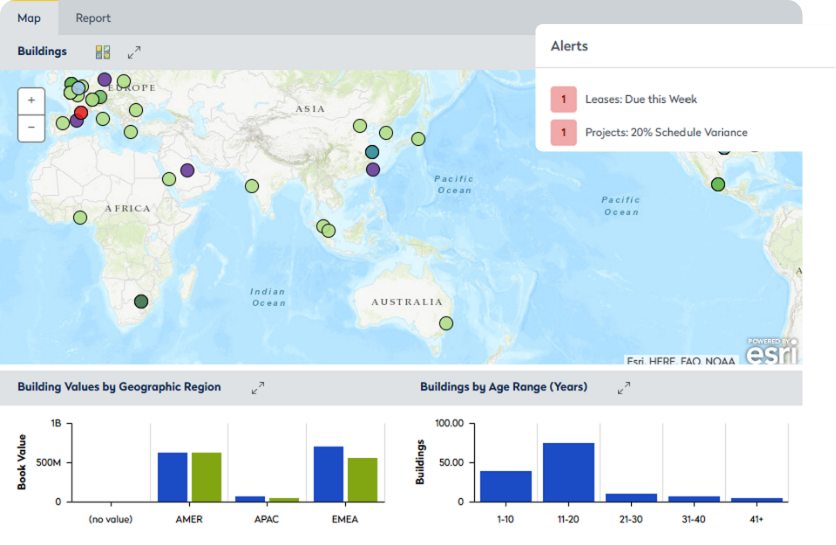836x545 pixels.
Task: Switch to the Report tab
Action: 93,18
